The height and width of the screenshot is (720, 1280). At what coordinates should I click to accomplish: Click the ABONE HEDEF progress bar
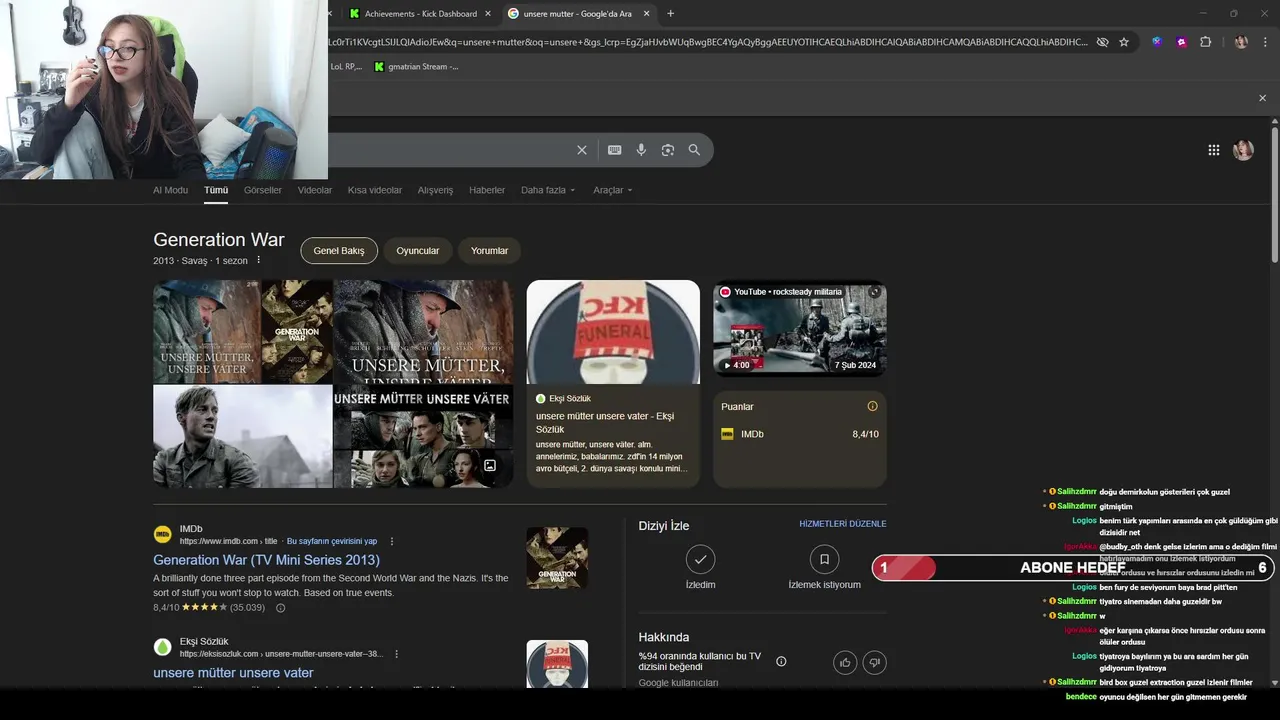pyautogui.click(x=1073, y=568)
